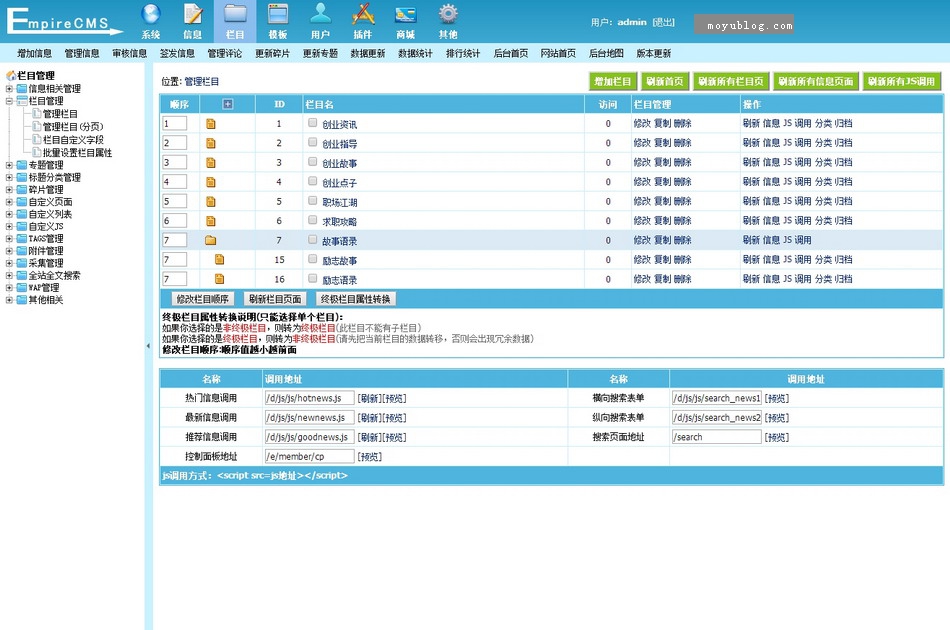Image resolution: width=950 pixels, height=630 pixels.
Task: Click the order input for 创业资讯
Action: pos(174,124)
